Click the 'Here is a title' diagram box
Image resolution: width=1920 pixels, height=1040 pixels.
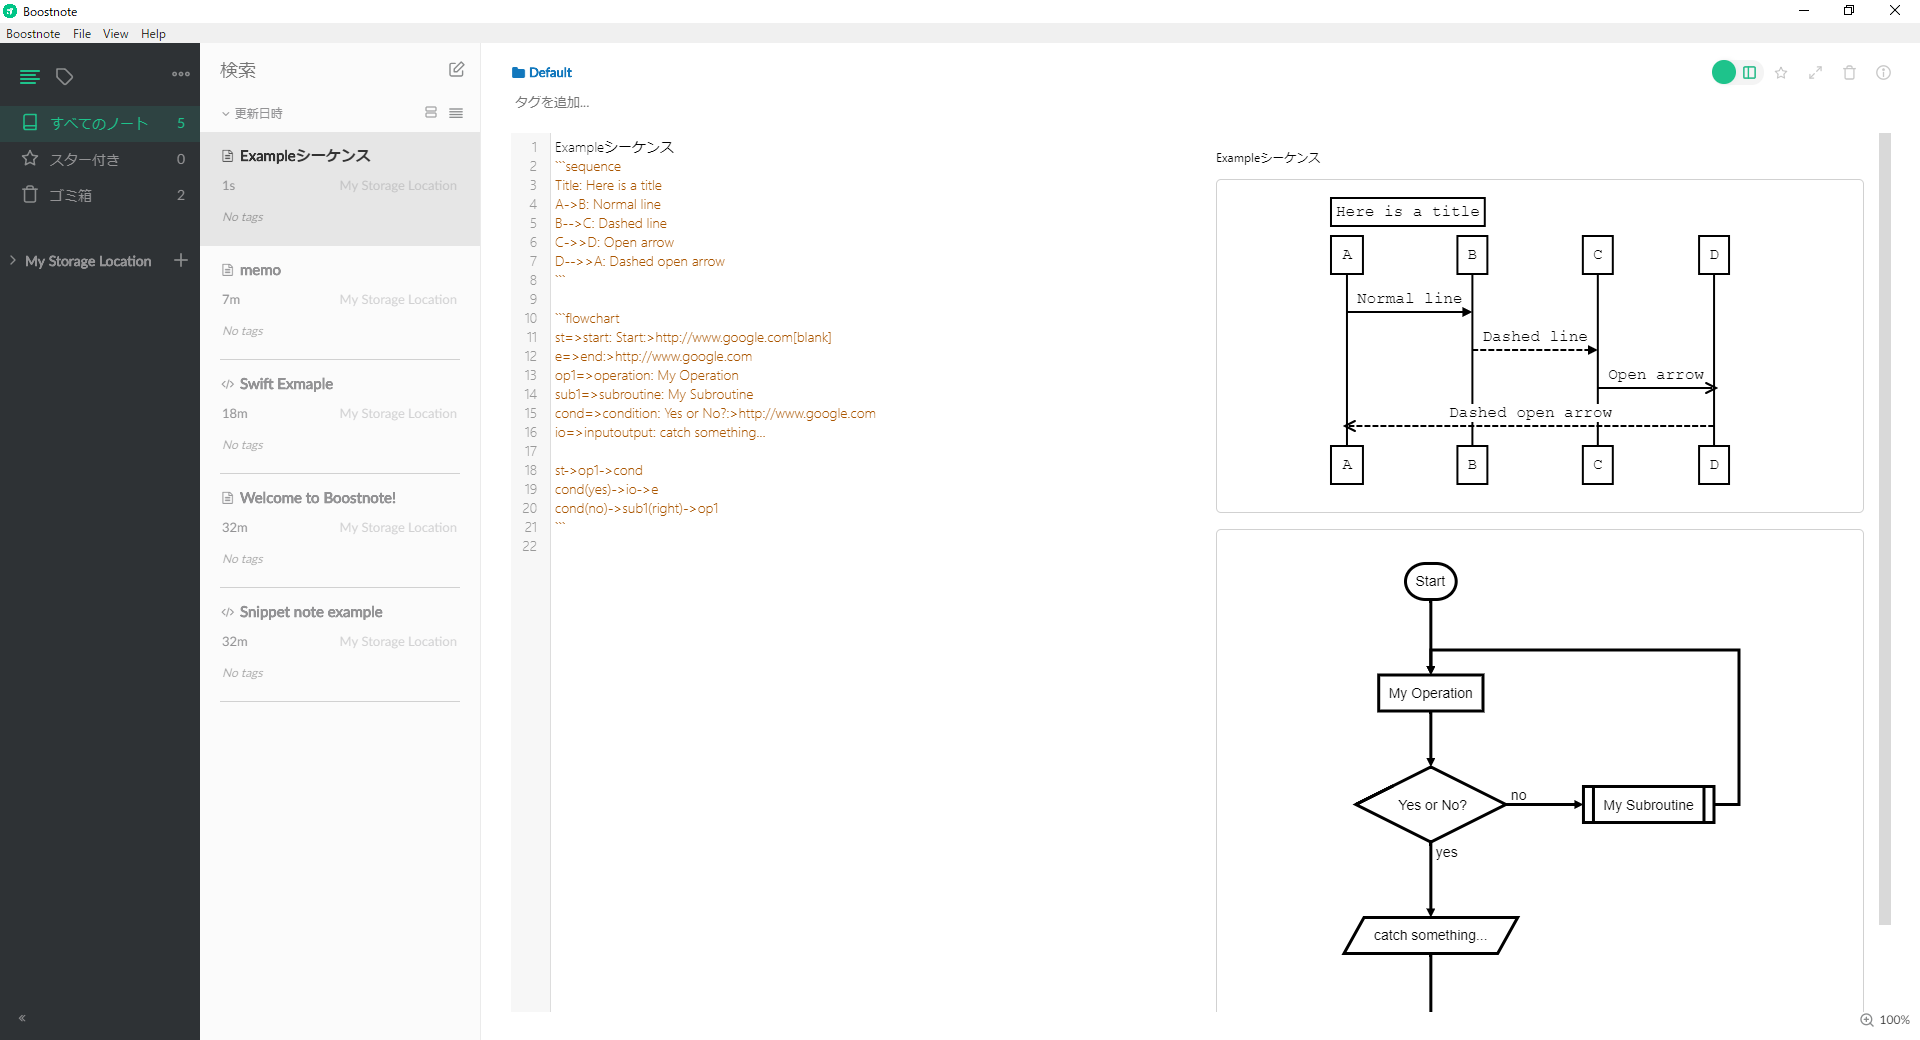click(x=1407, y=212)
